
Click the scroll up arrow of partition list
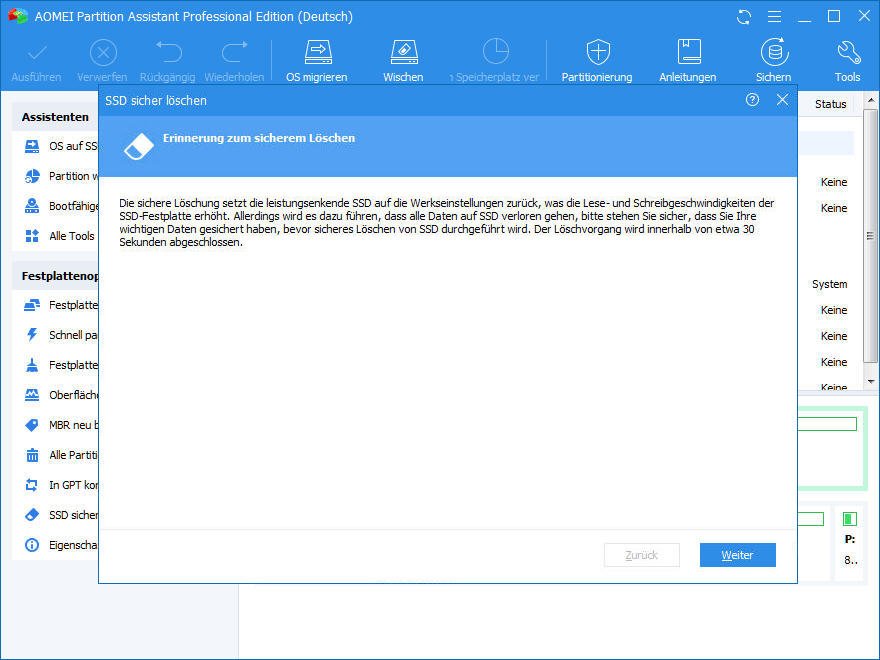[x=870, y=100]
